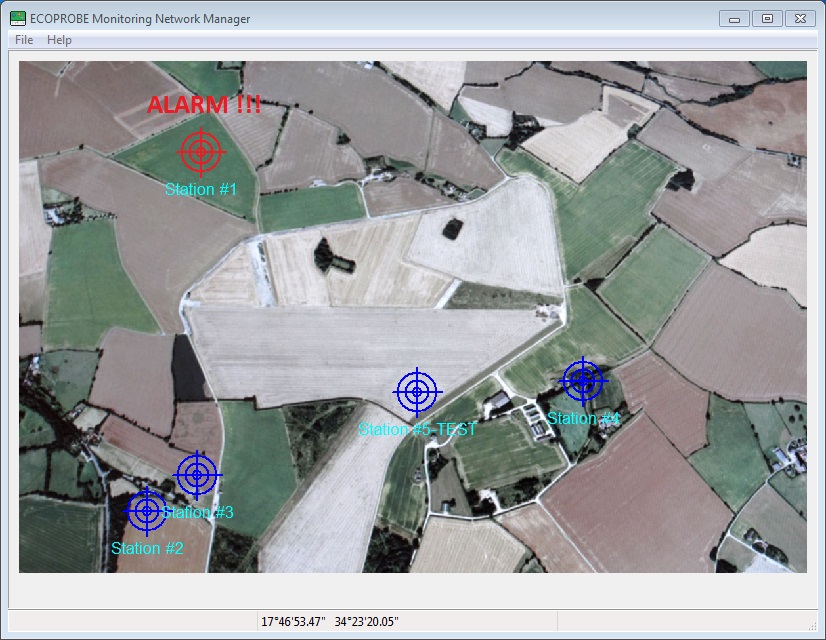Click the Station #5-TEST label
826x640 pixels.
click(418, 429)
